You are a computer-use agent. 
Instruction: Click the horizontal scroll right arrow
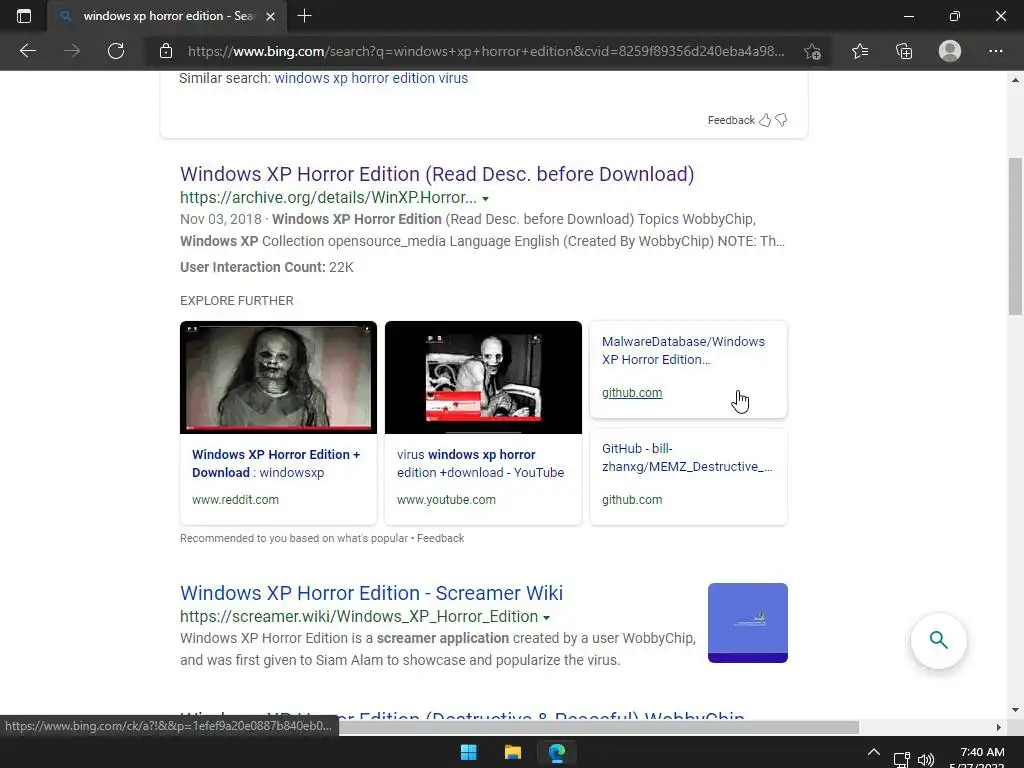(x=999, y=728)
